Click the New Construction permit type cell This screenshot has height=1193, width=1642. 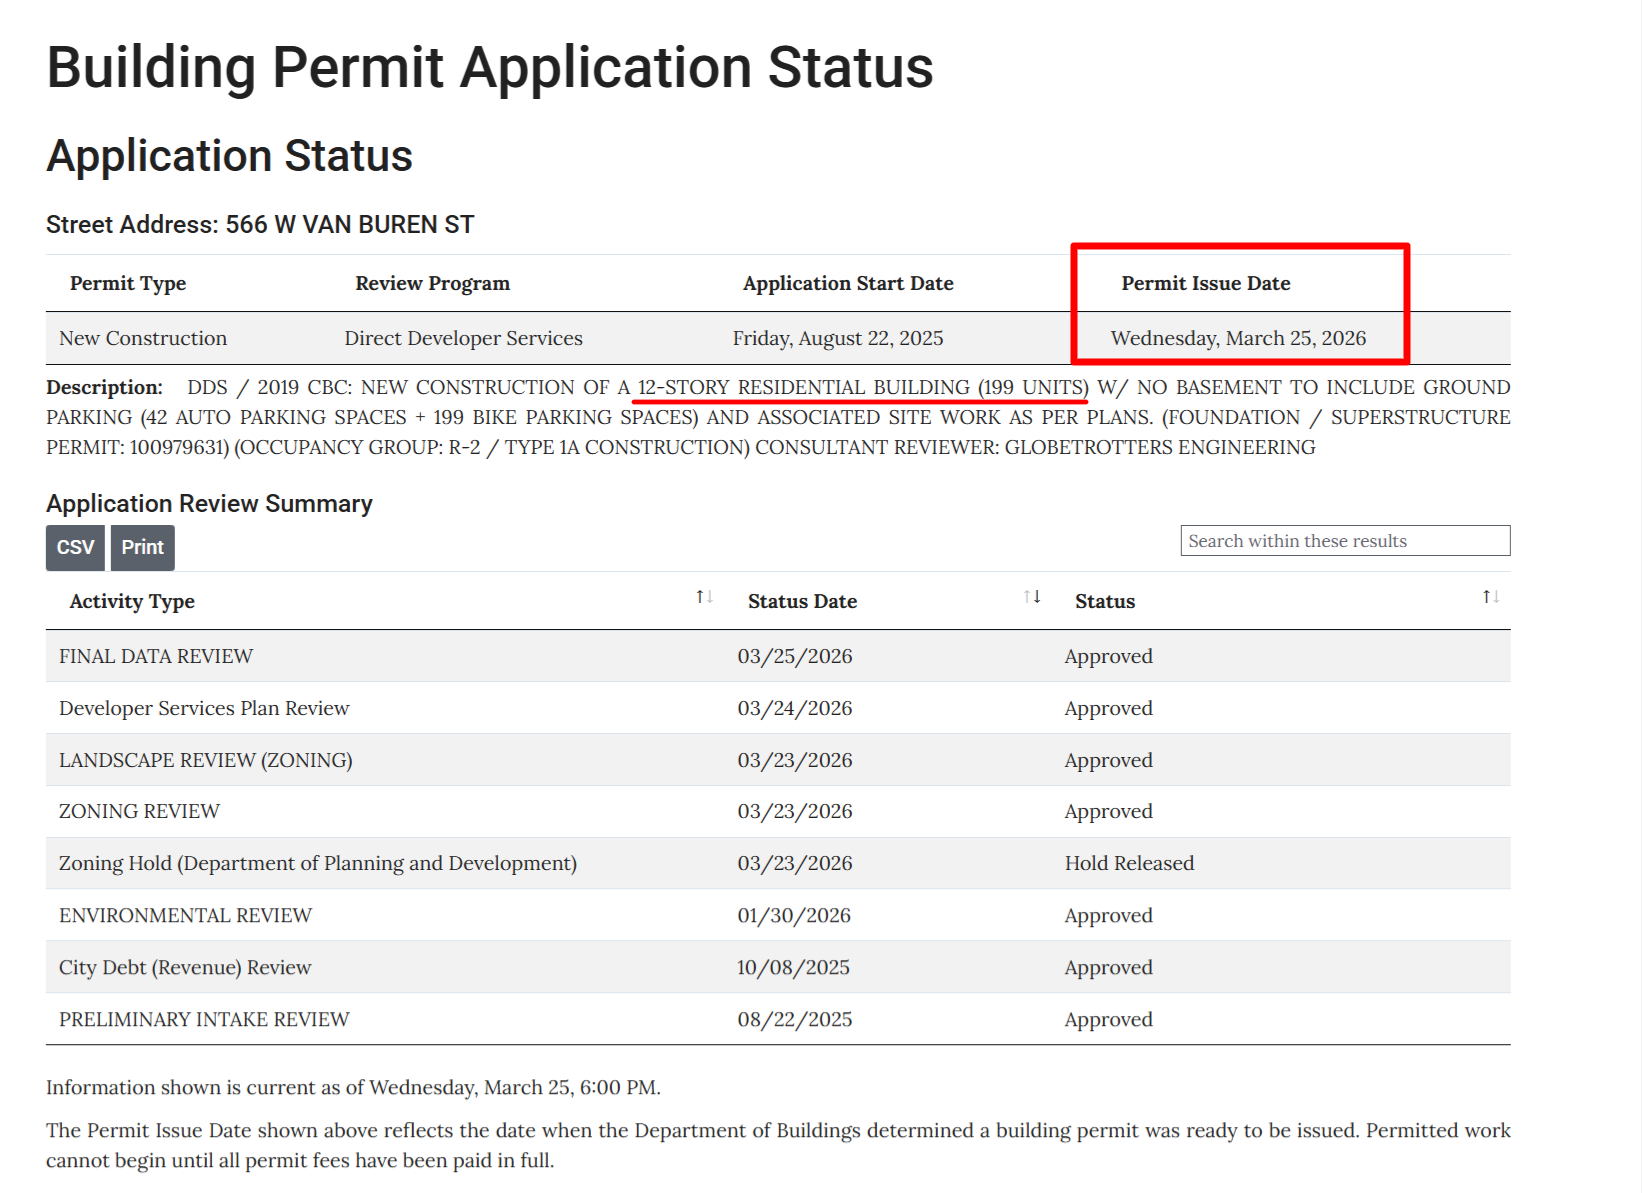tap(142, 338)
